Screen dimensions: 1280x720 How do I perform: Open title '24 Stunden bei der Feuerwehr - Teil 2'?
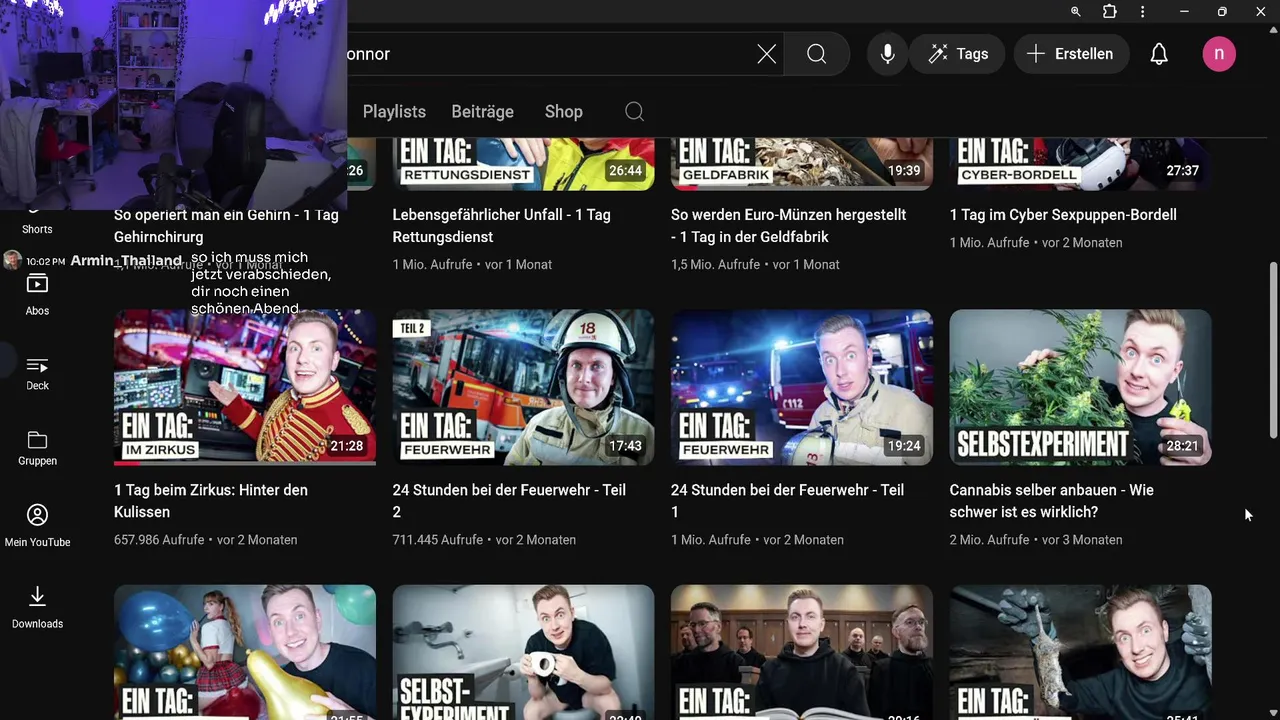click(x=509, y=501)
